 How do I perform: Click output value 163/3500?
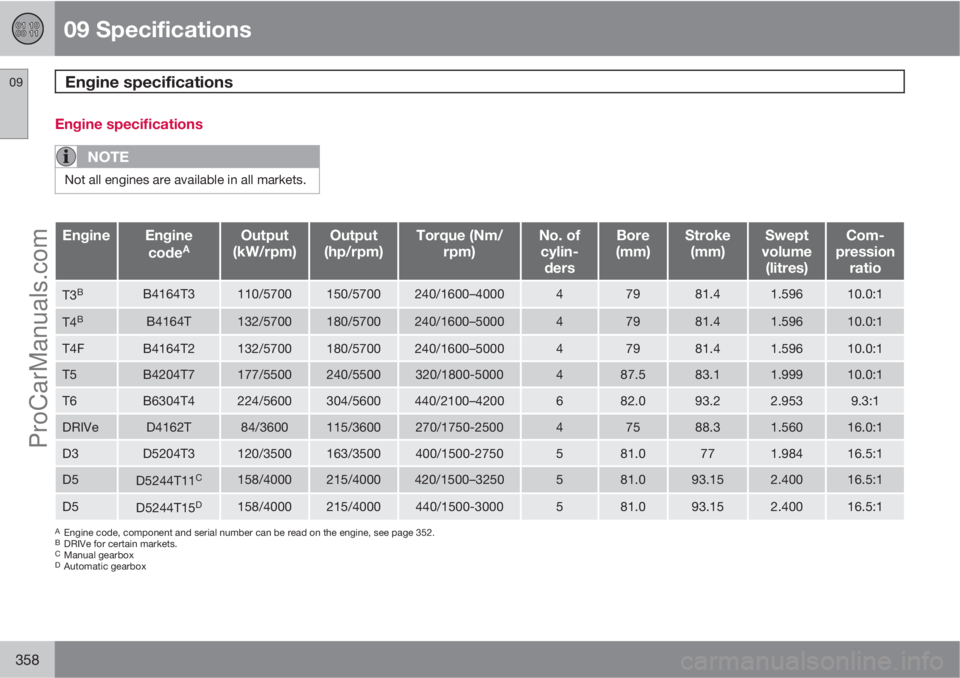click(354, 454)
